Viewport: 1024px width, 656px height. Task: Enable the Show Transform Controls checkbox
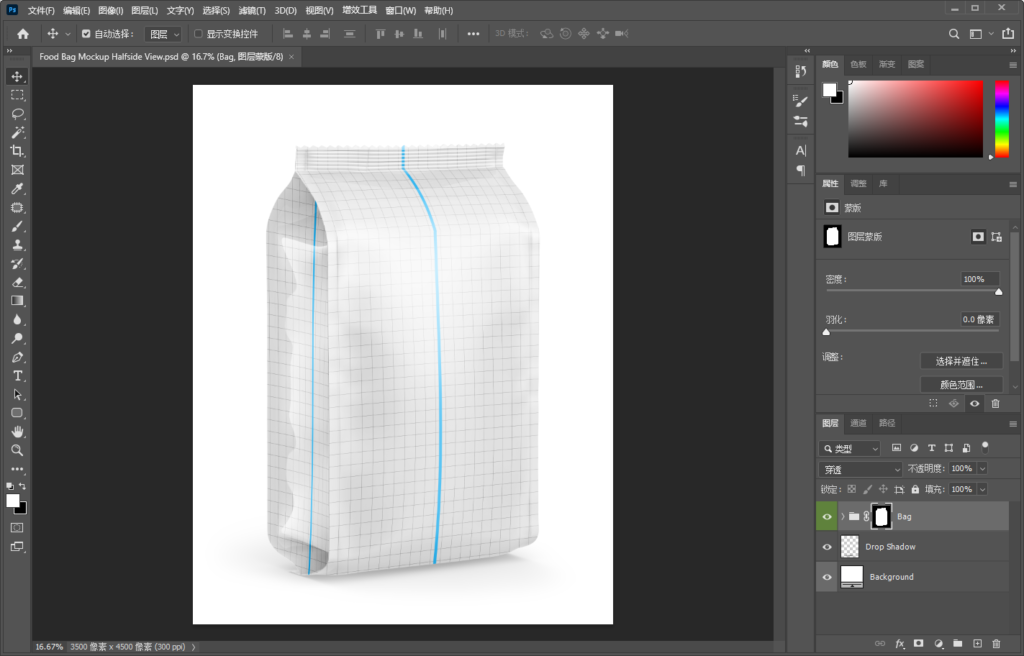coord(199,34)
